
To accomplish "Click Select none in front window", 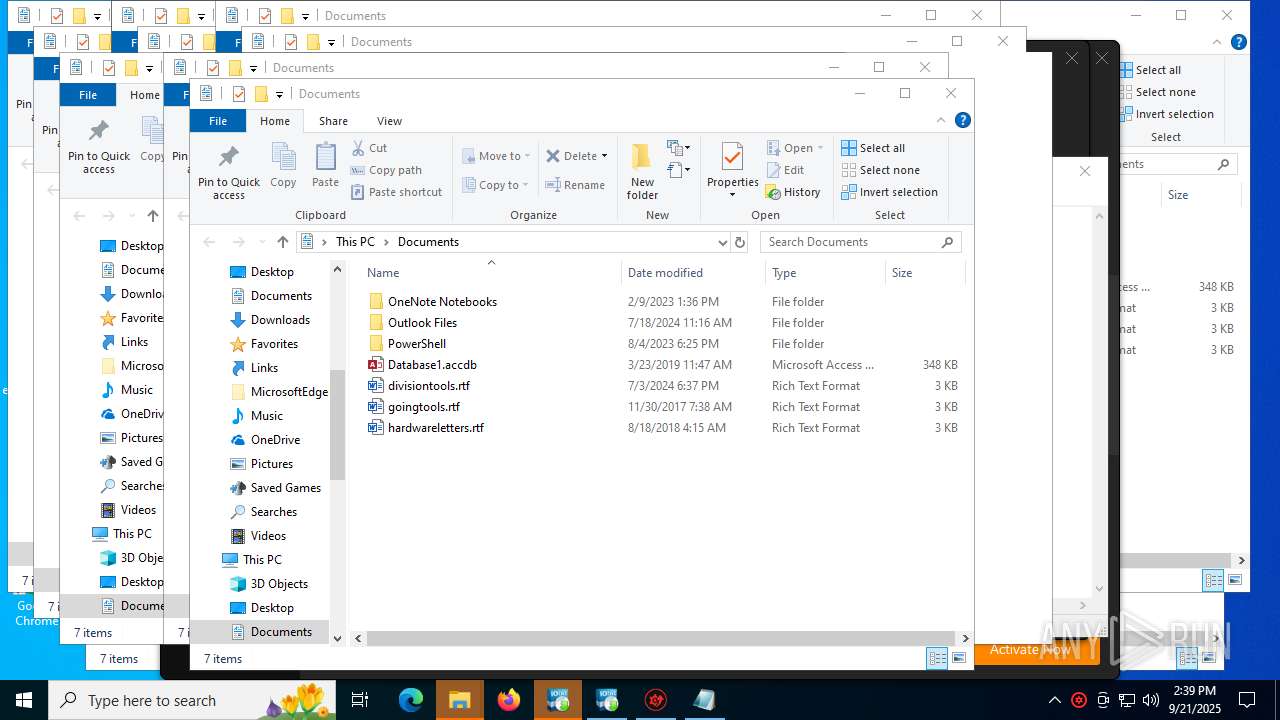I will pos(880,170).
